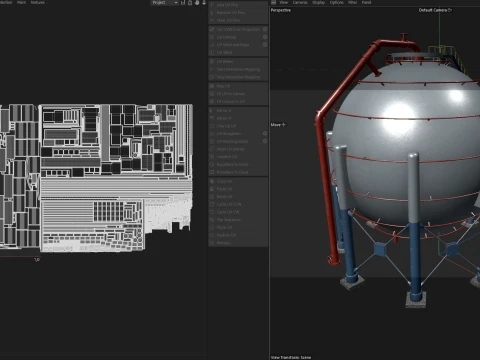Open the viewport Cameras menu
This screenshot has height=360, width=480.
coord(300,3)
